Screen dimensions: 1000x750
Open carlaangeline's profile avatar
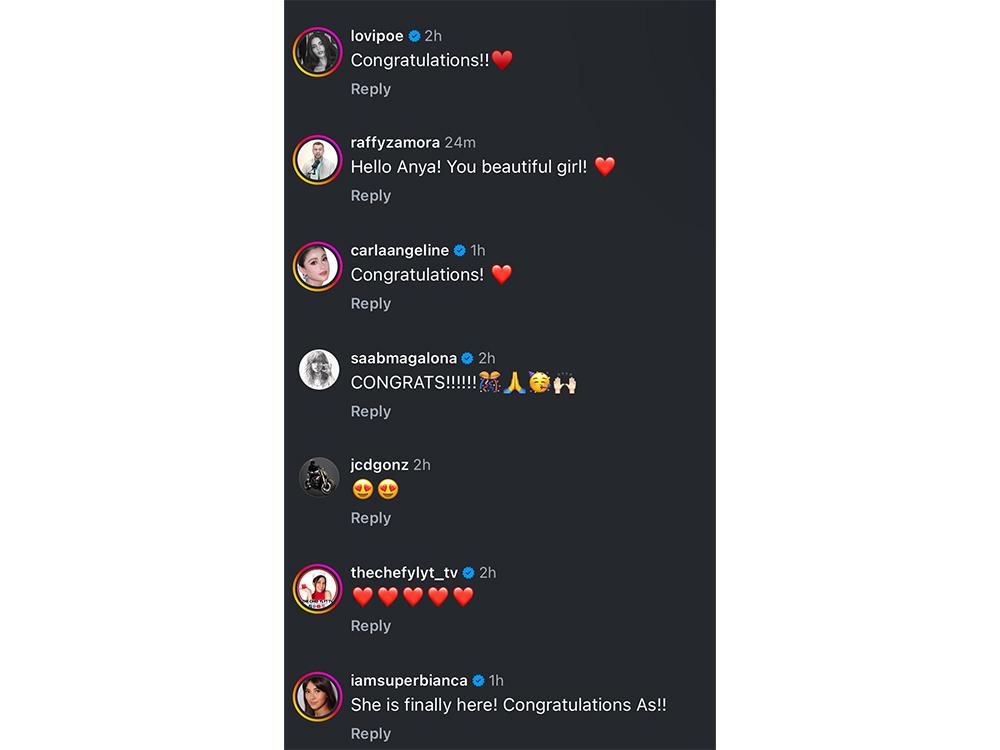point(318,267)
